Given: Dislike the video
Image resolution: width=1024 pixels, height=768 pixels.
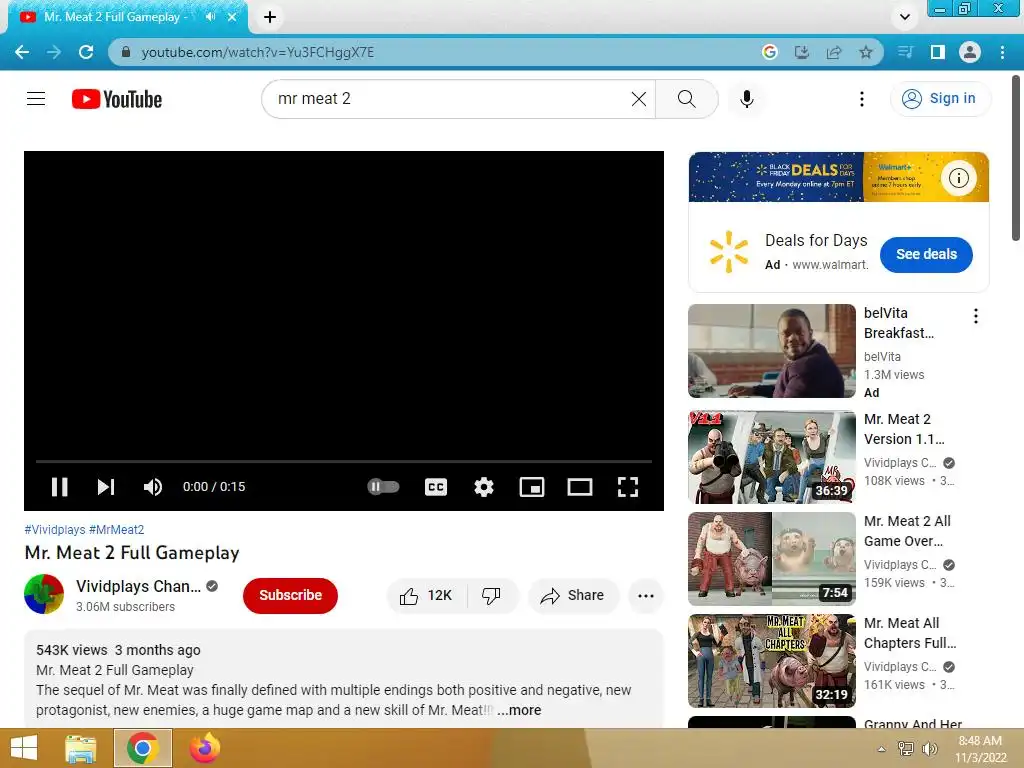Looking at the screenshot, I should tap(491, 596).
